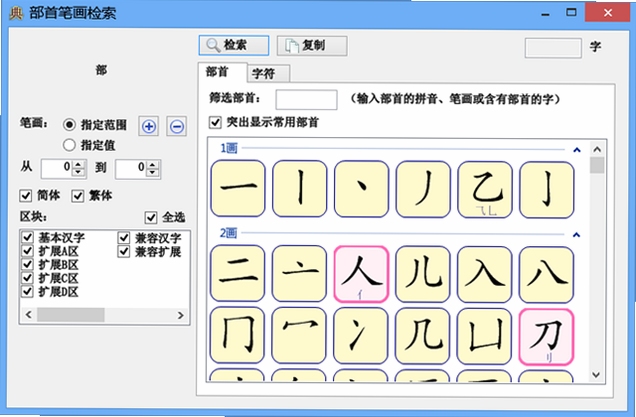
Task: Select the highlighted 人 radical tile
Action: click(x=361, y=274)
